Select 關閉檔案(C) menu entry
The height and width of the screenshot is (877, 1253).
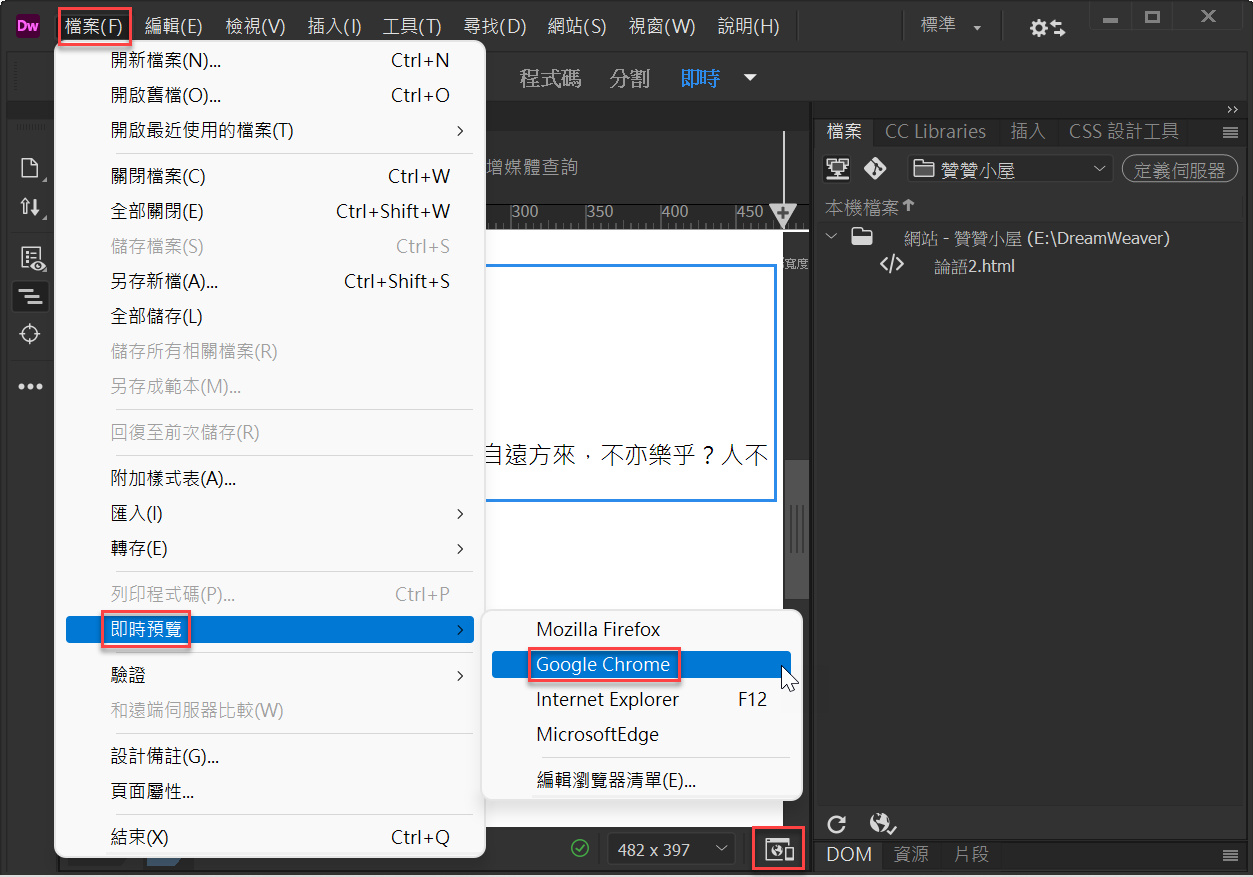[x=270, y=176]
